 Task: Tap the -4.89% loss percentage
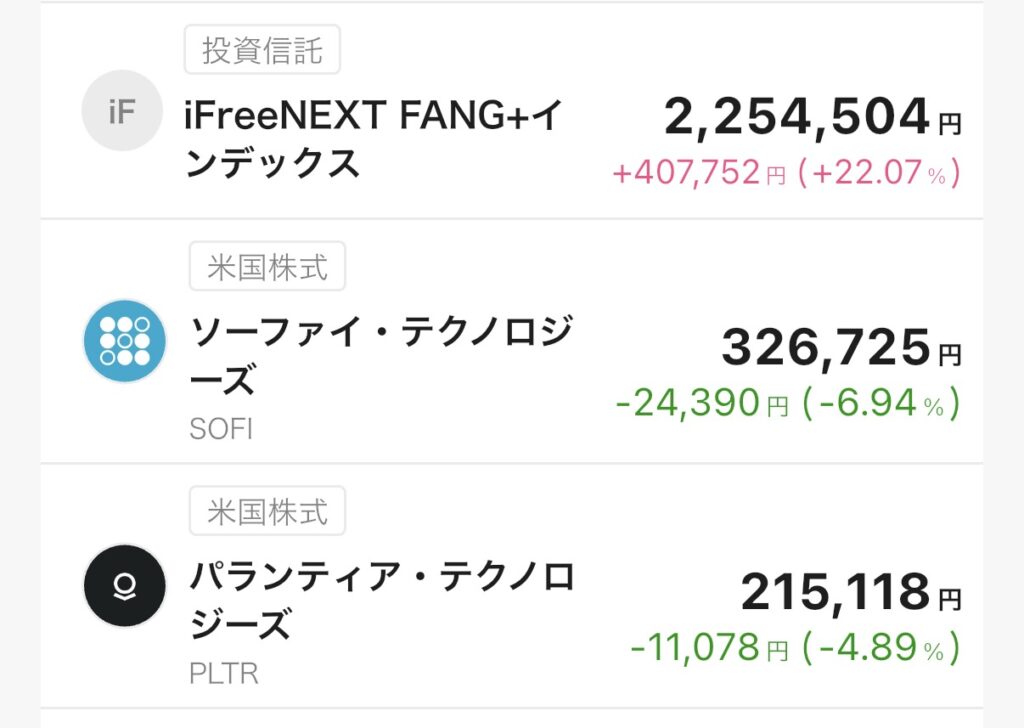(886, 648)
